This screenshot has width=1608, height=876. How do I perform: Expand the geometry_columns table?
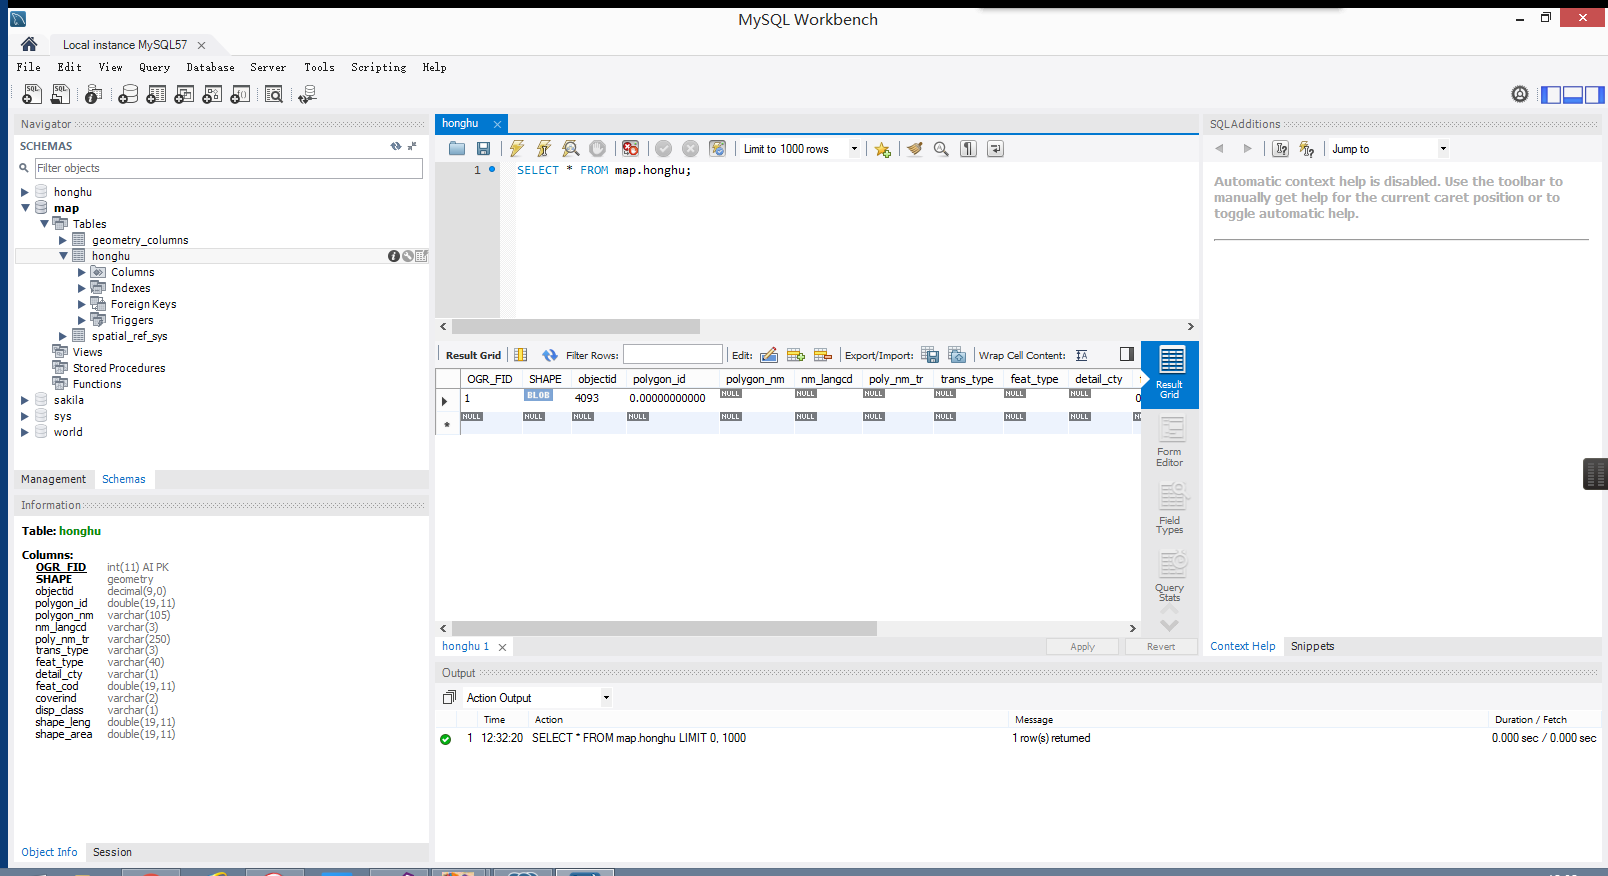pyautogui.click(x=63, y=240)
